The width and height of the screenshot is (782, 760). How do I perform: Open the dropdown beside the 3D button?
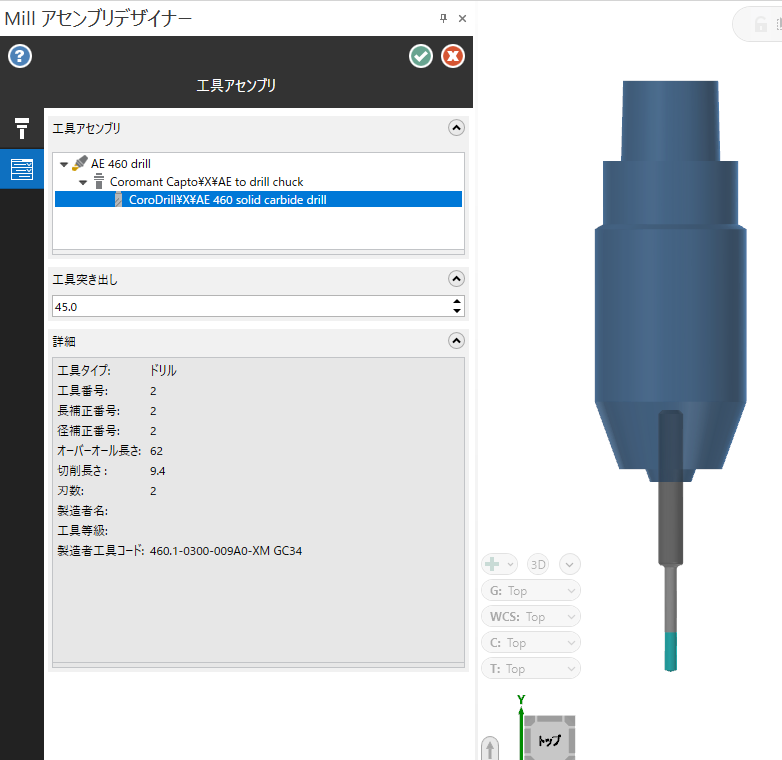coord(570,565)
